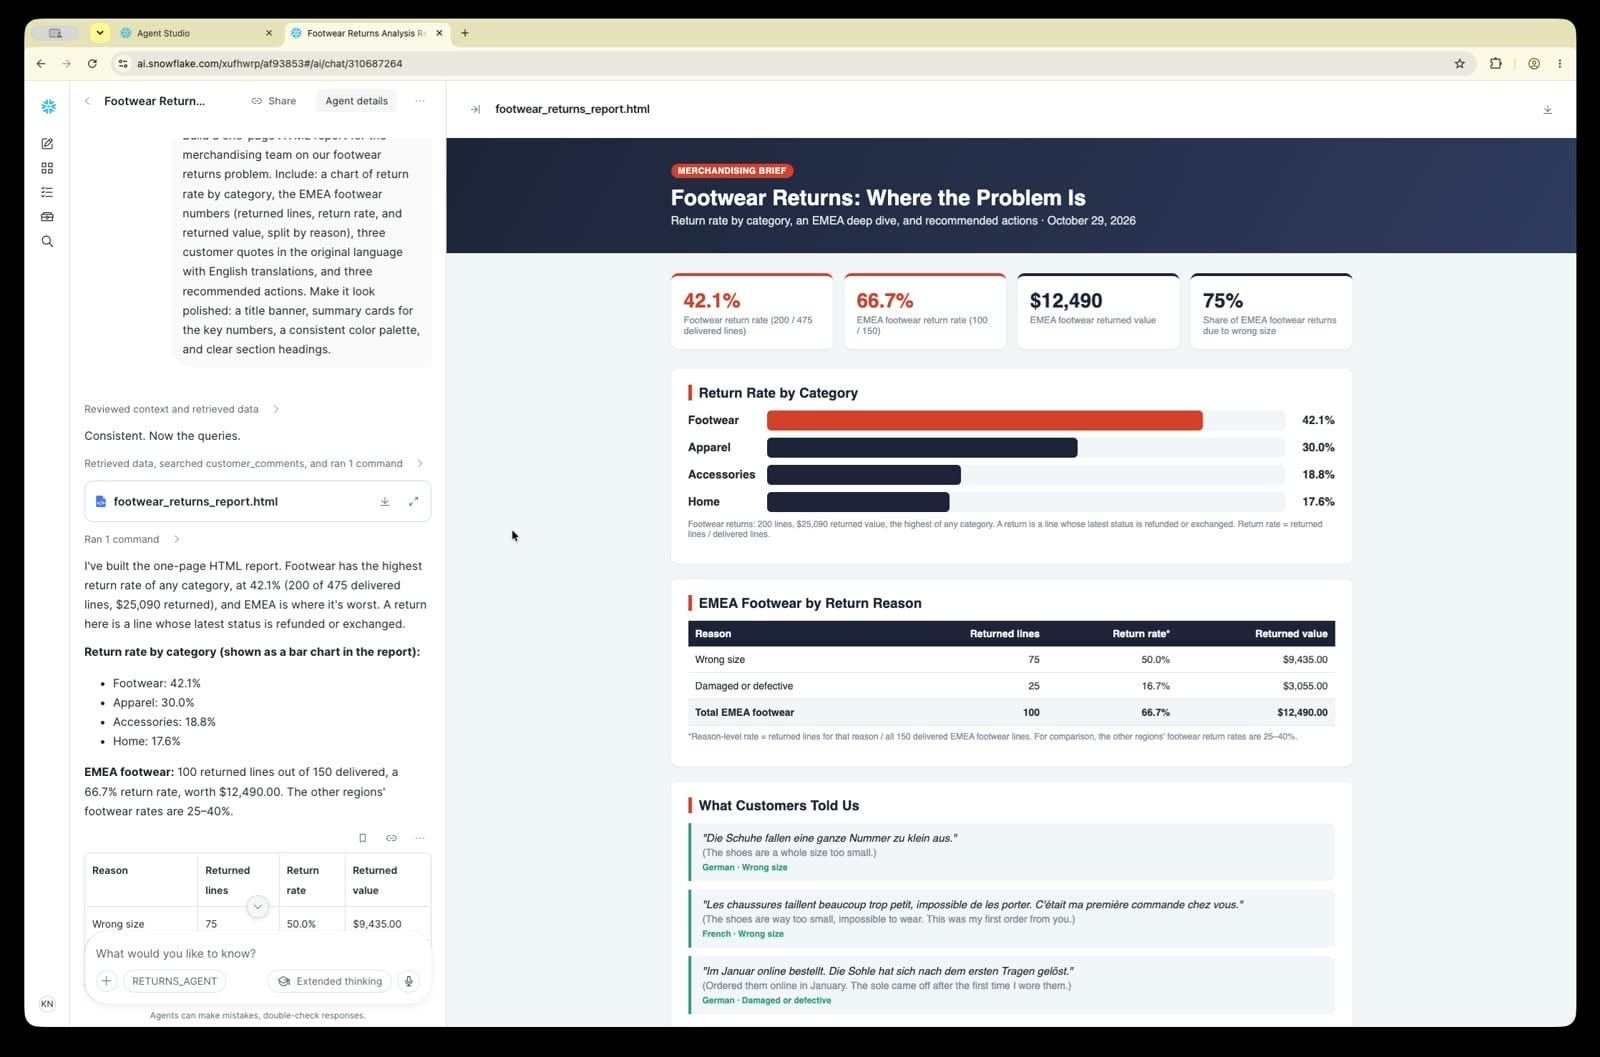Jump to latest message with the down chevron
The width and height of the screenshot is (1600, 1057).
tap(257, 907)
